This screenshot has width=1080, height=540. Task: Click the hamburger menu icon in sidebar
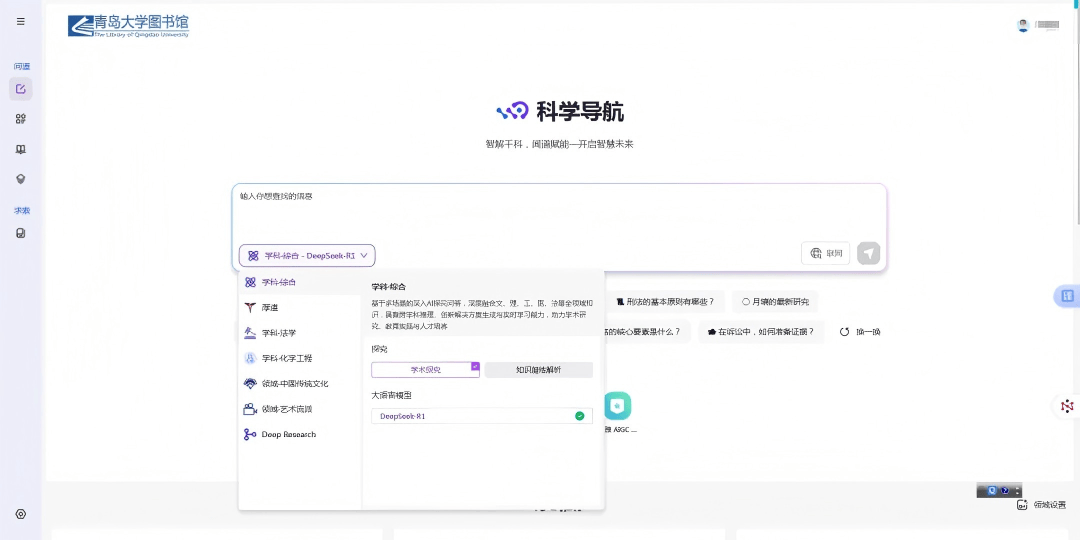click(21, 21)
